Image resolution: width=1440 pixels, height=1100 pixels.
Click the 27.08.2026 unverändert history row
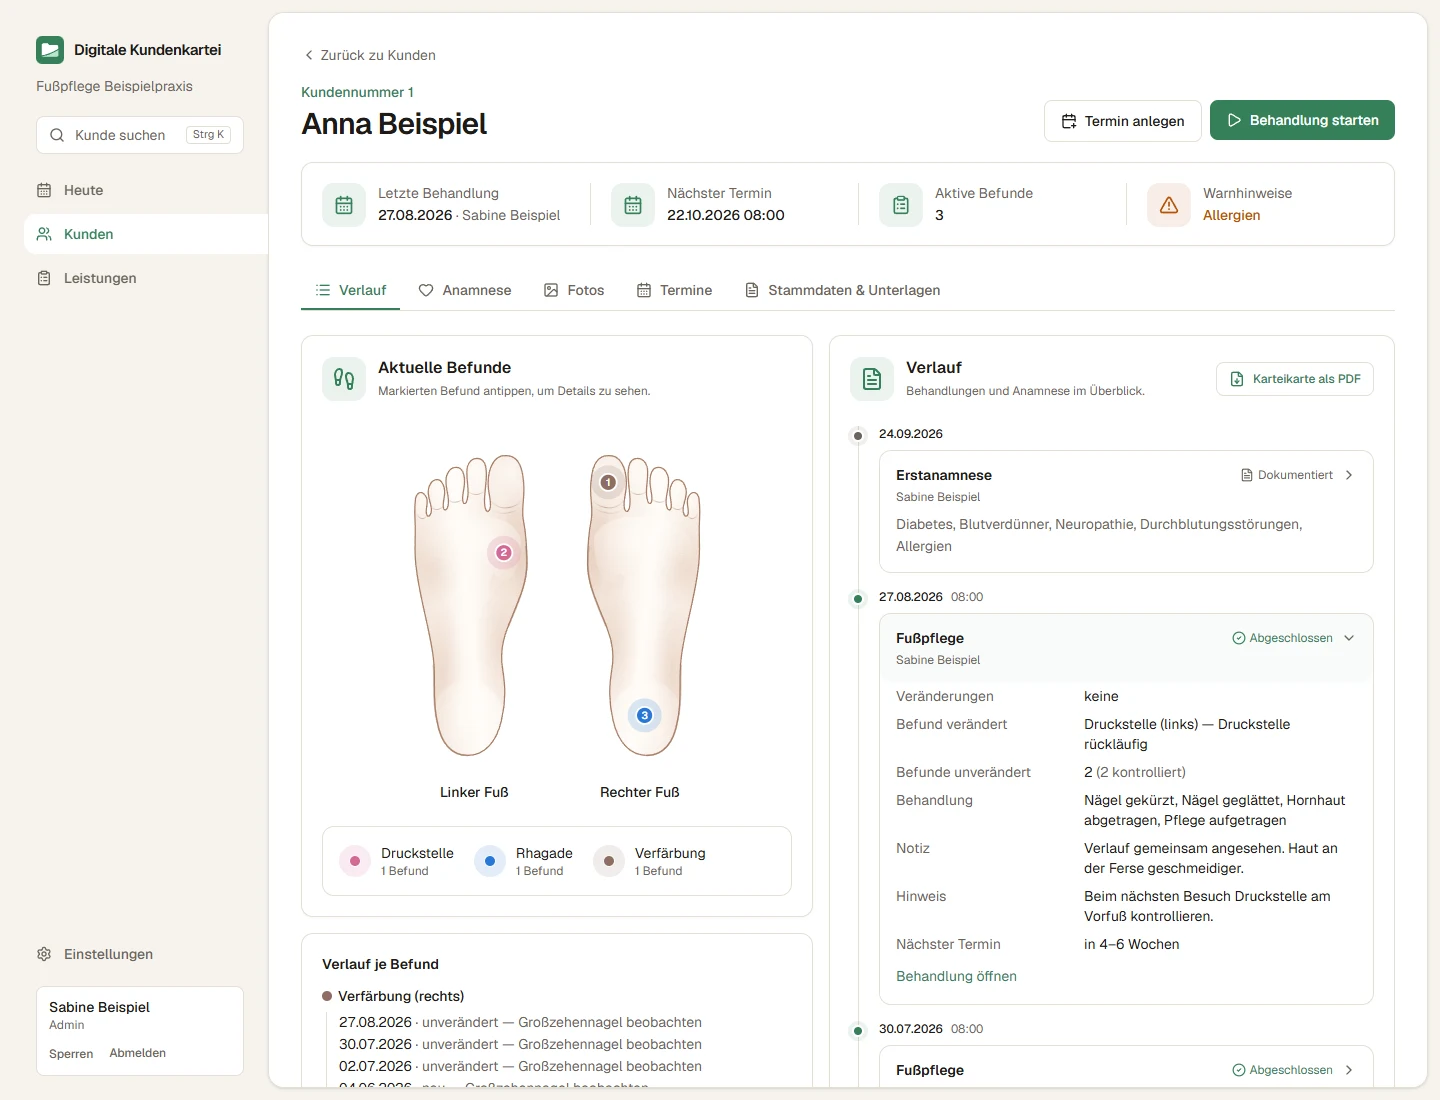click(520, 1022)
